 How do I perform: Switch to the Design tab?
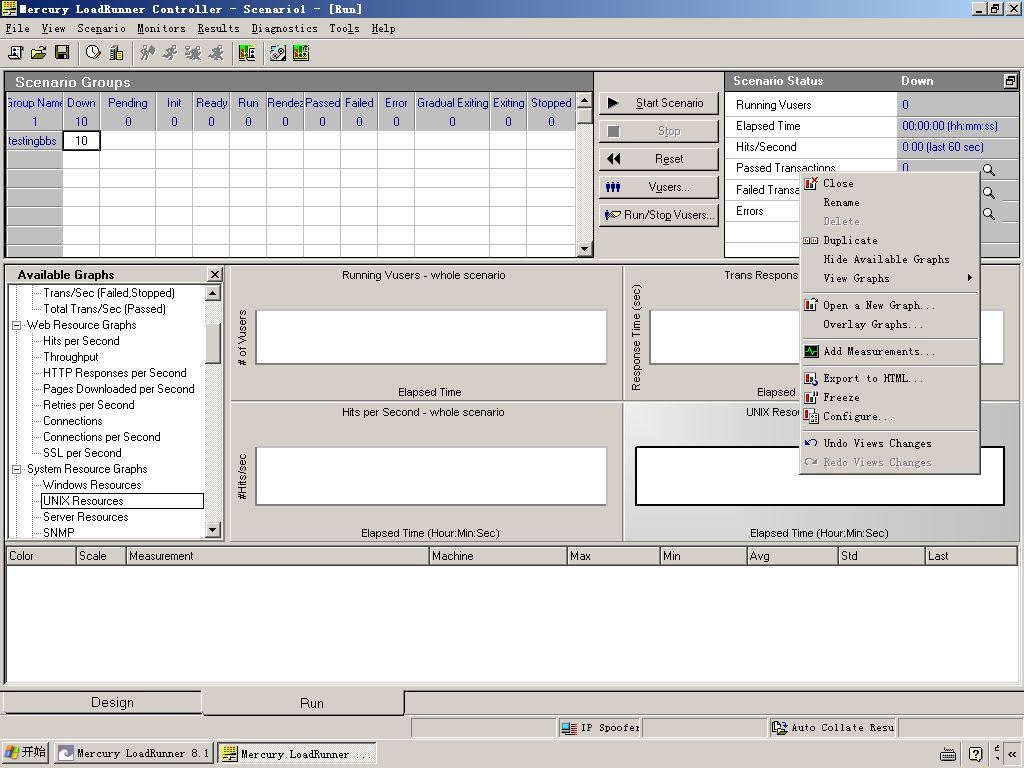click(102, 703)
